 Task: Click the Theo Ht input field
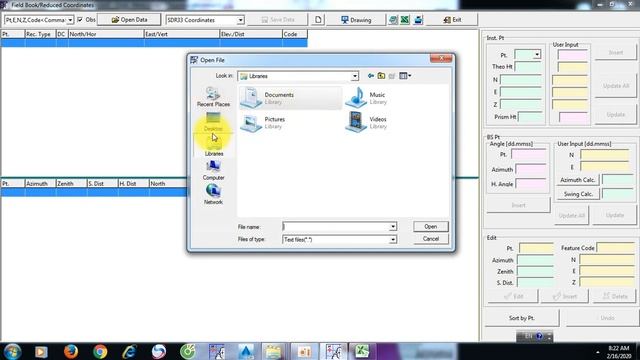point(528,67)
